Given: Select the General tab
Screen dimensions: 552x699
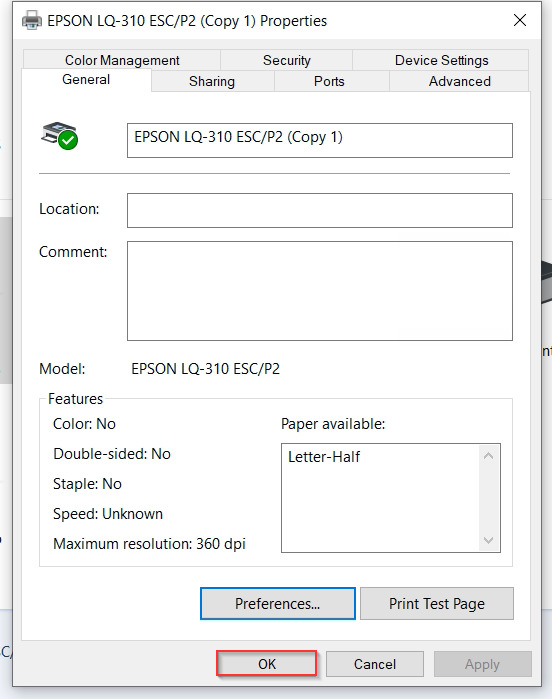Looking at the screenshot, I should pos(86,80).
